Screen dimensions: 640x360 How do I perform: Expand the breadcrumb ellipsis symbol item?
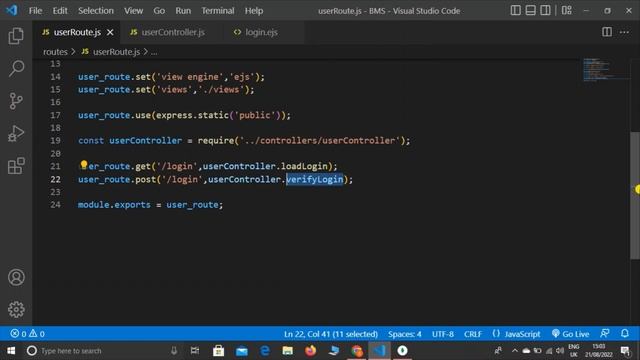(x=154, y=52)
